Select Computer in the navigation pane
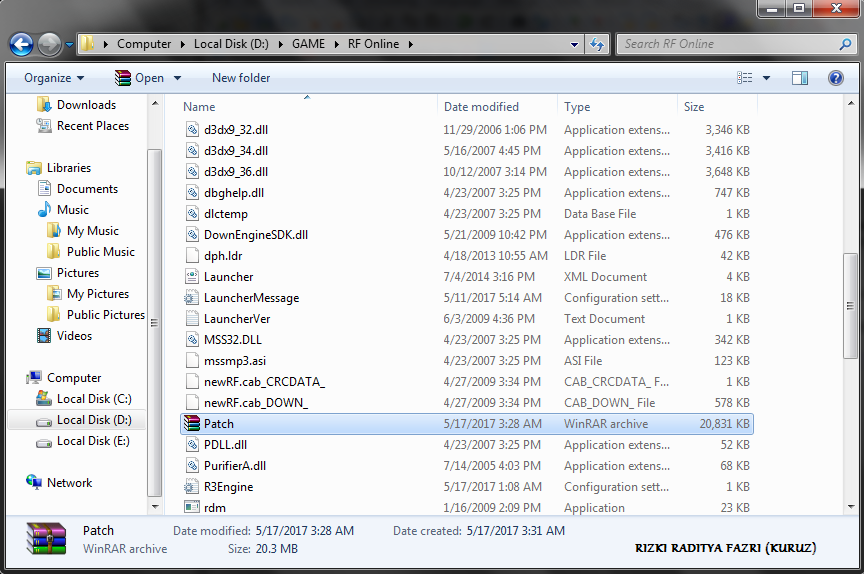864x574 pixels. 74,378
